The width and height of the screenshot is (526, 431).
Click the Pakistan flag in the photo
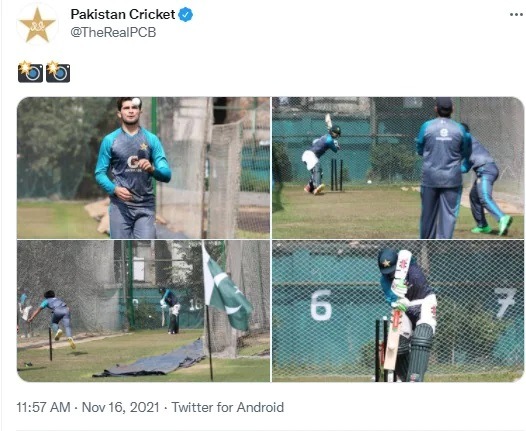pos(225,288)
